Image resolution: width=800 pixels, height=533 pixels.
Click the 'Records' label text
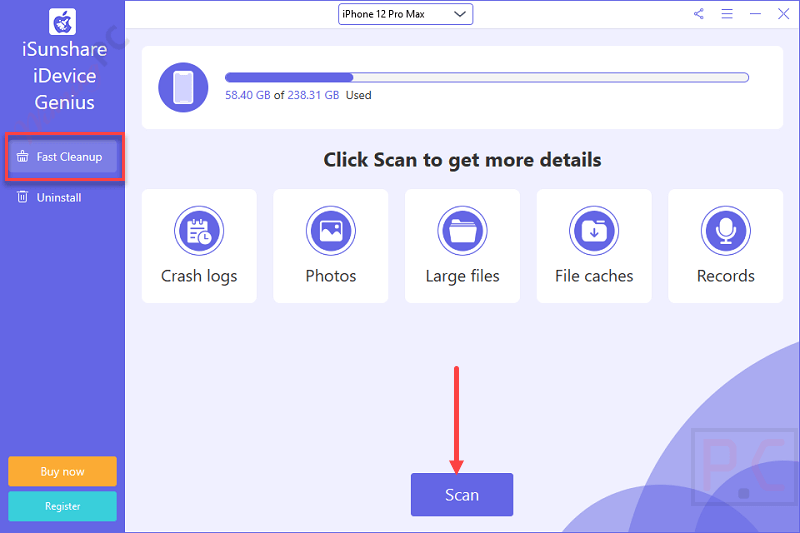click(x=726, y=276)
